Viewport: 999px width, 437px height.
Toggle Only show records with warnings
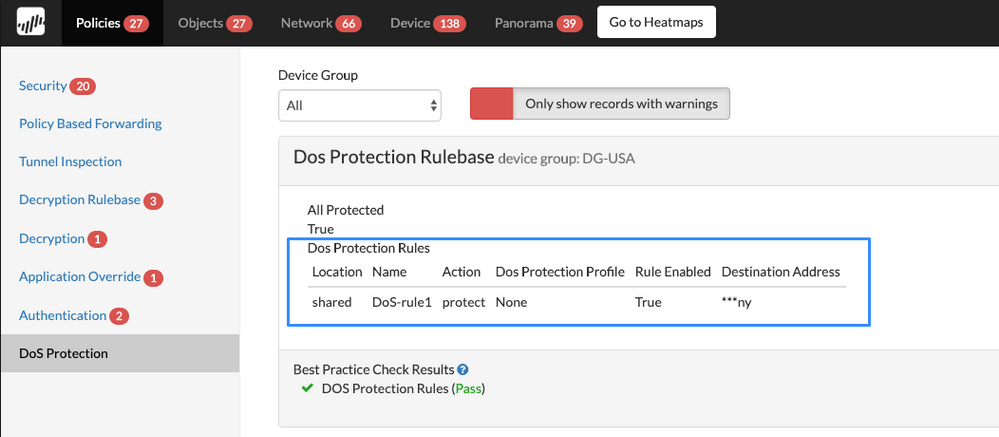tap(621, 104)
